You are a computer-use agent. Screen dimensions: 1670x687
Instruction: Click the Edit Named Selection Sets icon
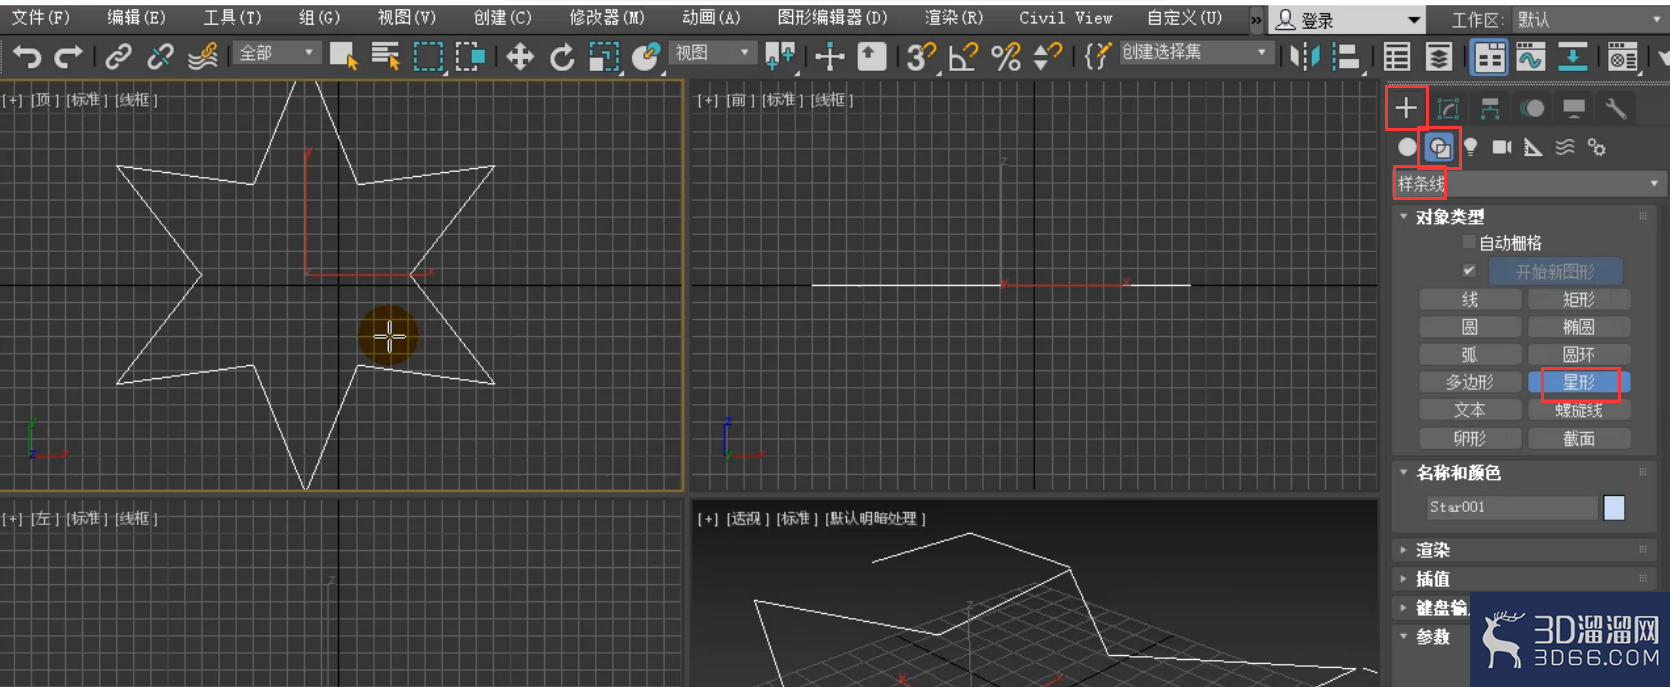pos(1097,57)
